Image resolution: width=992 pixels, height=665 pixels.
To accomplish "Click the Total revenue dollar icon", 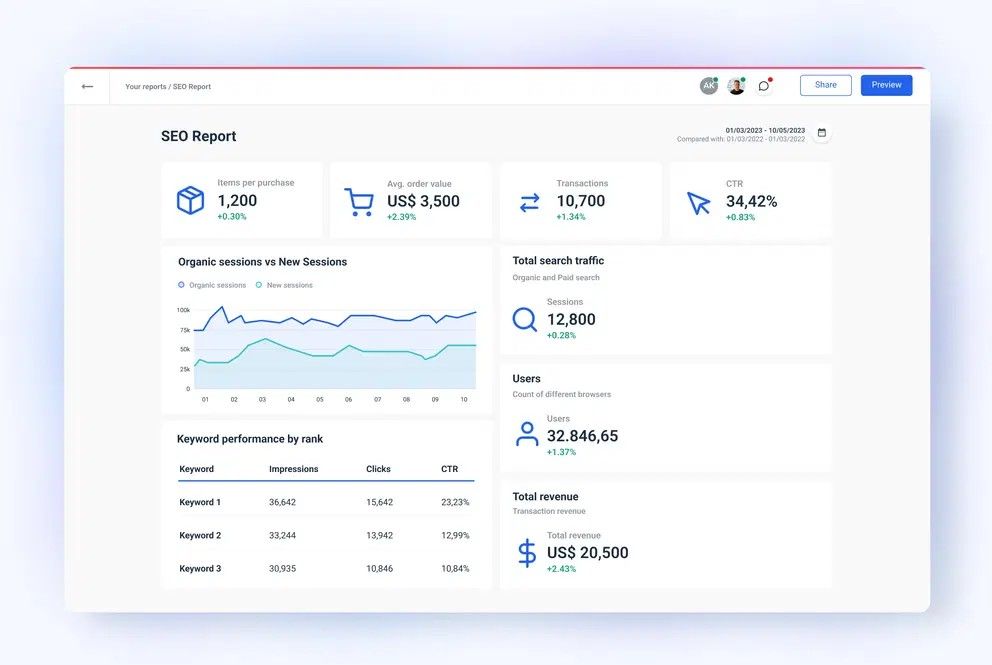I will [527, 553].
